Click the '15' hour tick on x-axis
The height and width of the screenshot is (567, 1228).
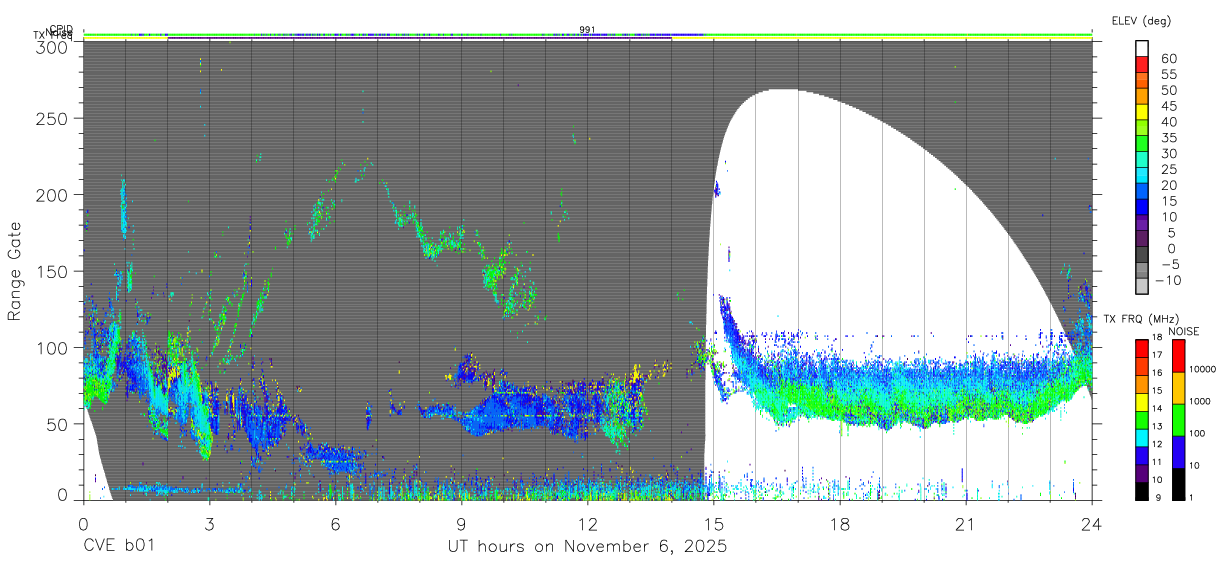[x=714, y=523]
